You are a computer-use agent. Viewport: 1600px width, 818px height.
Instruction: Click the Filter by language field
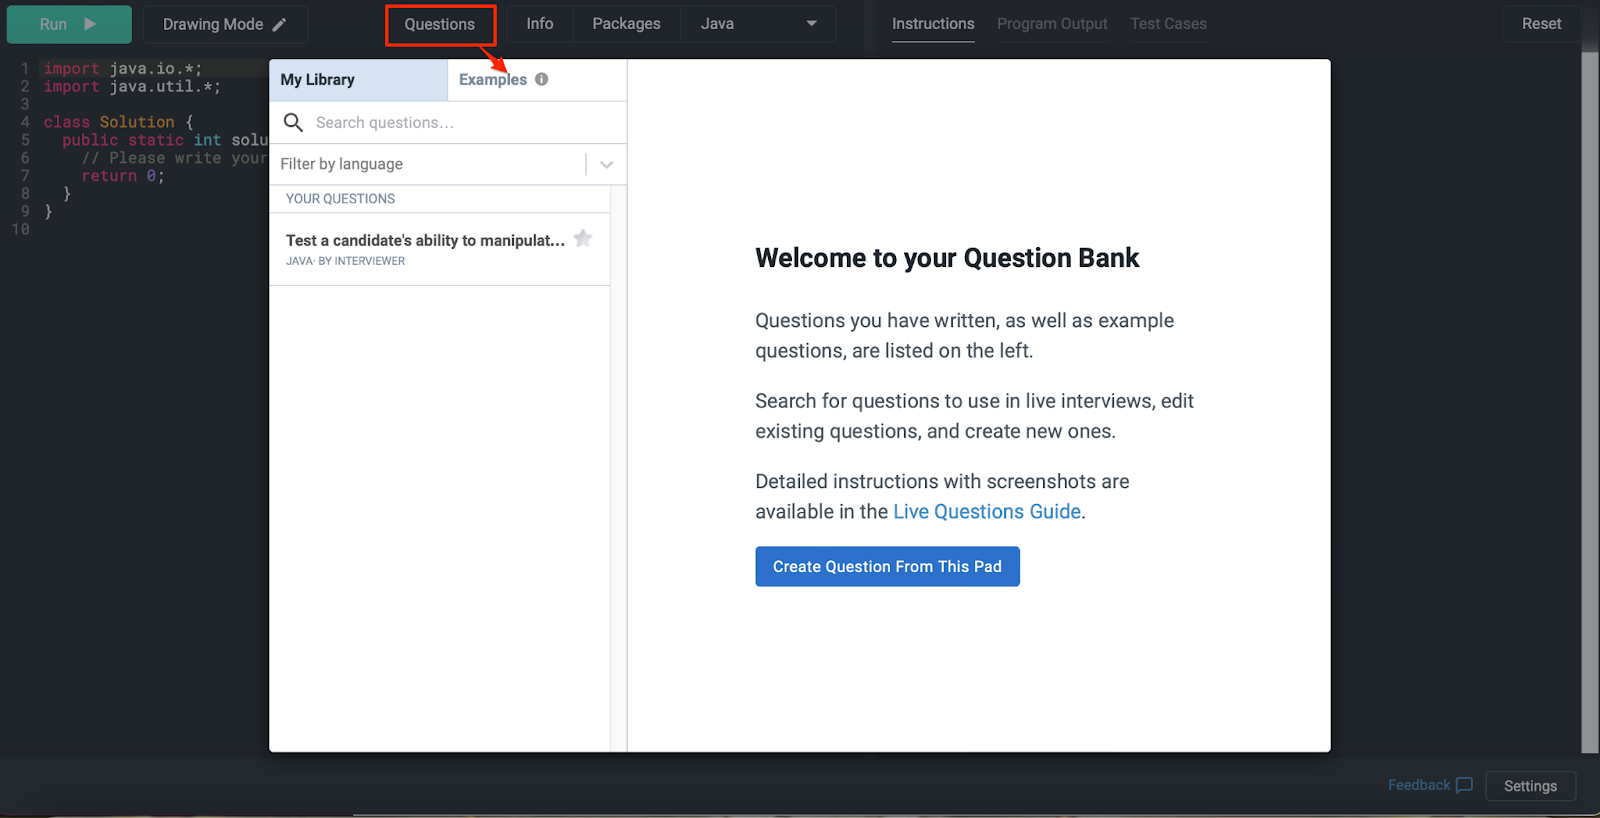pos(448,165)
